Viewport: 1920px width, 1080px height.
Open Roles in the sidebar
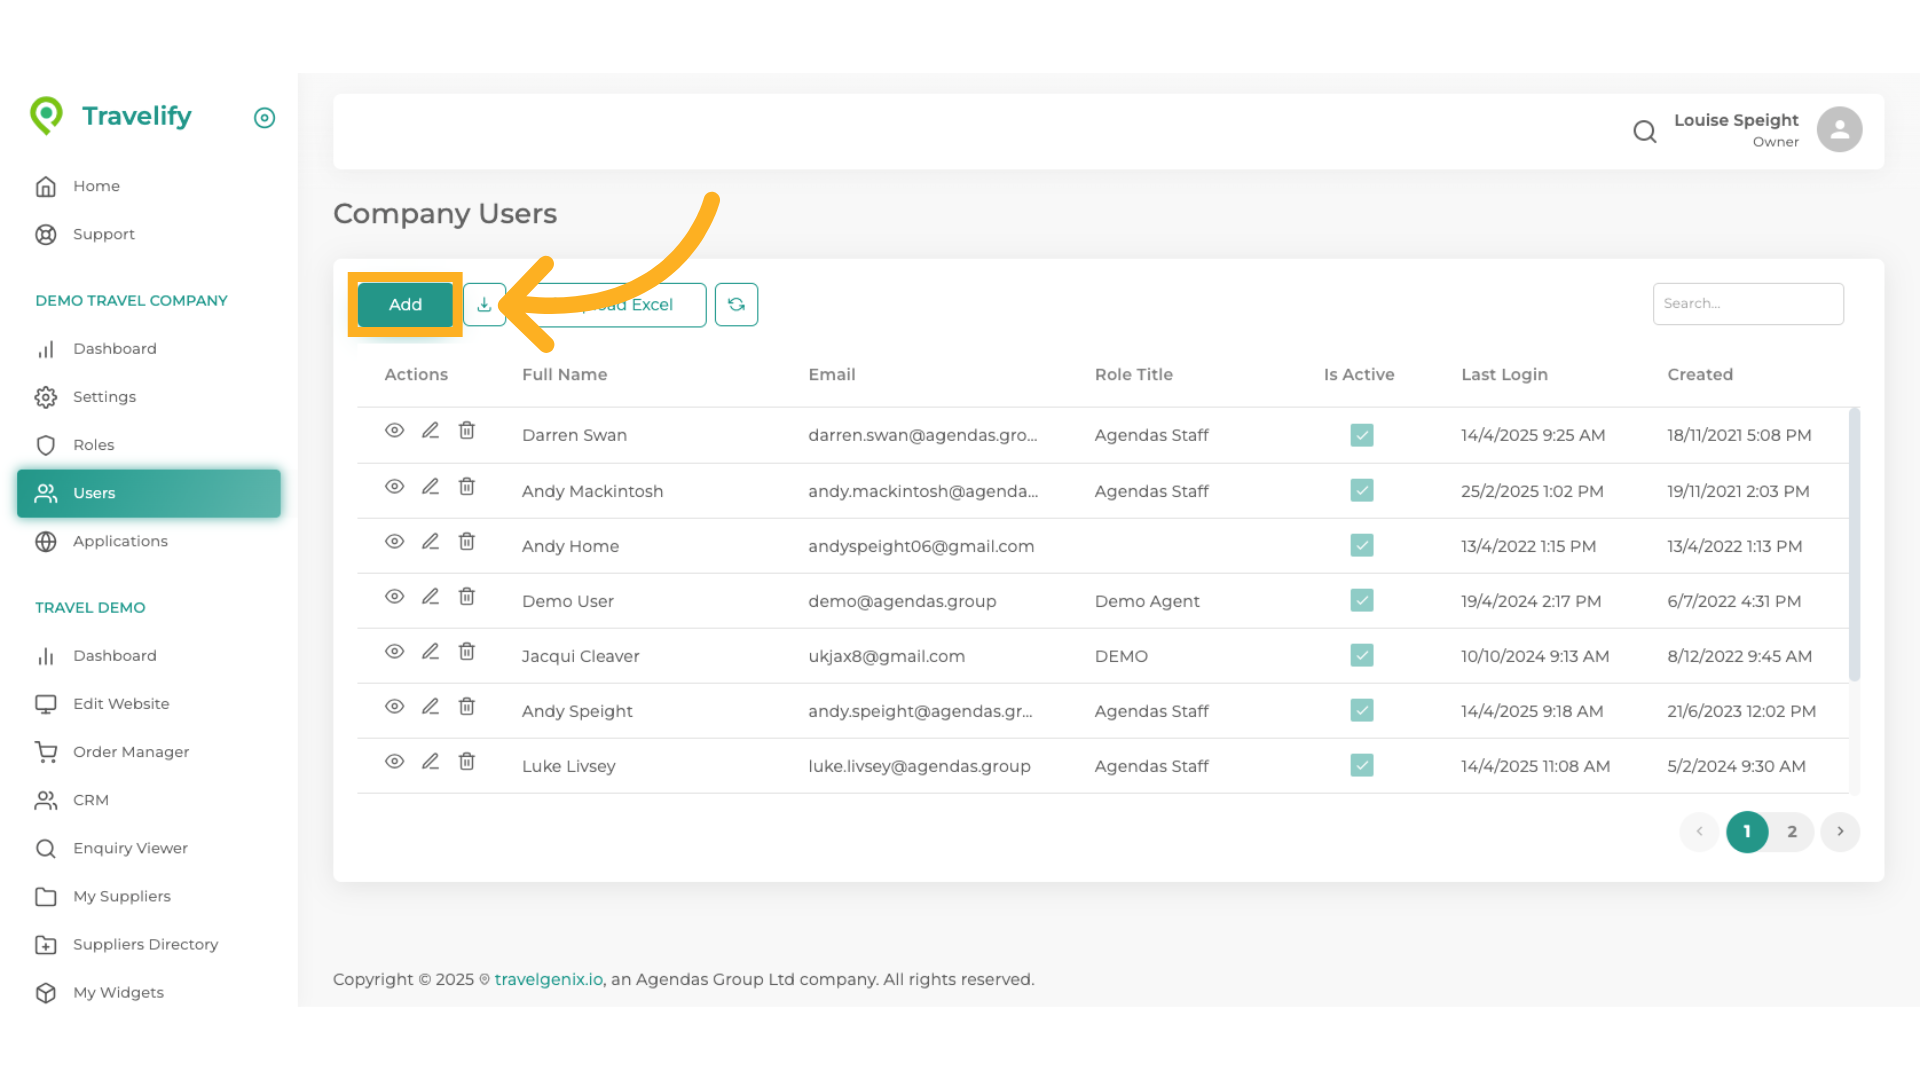pos(93,445)
